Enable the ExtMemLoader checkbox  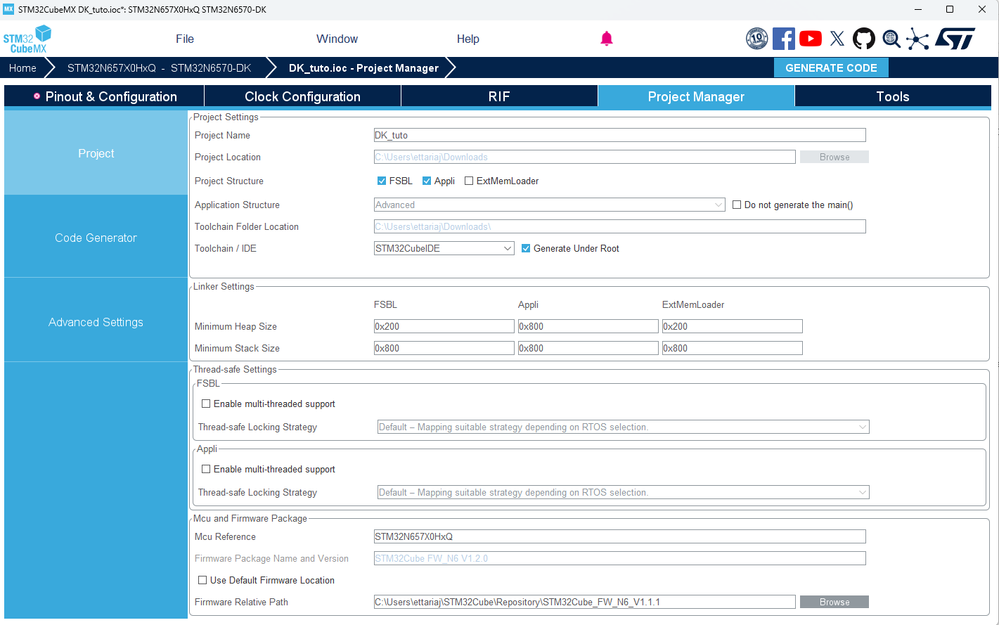click(469, 181)
